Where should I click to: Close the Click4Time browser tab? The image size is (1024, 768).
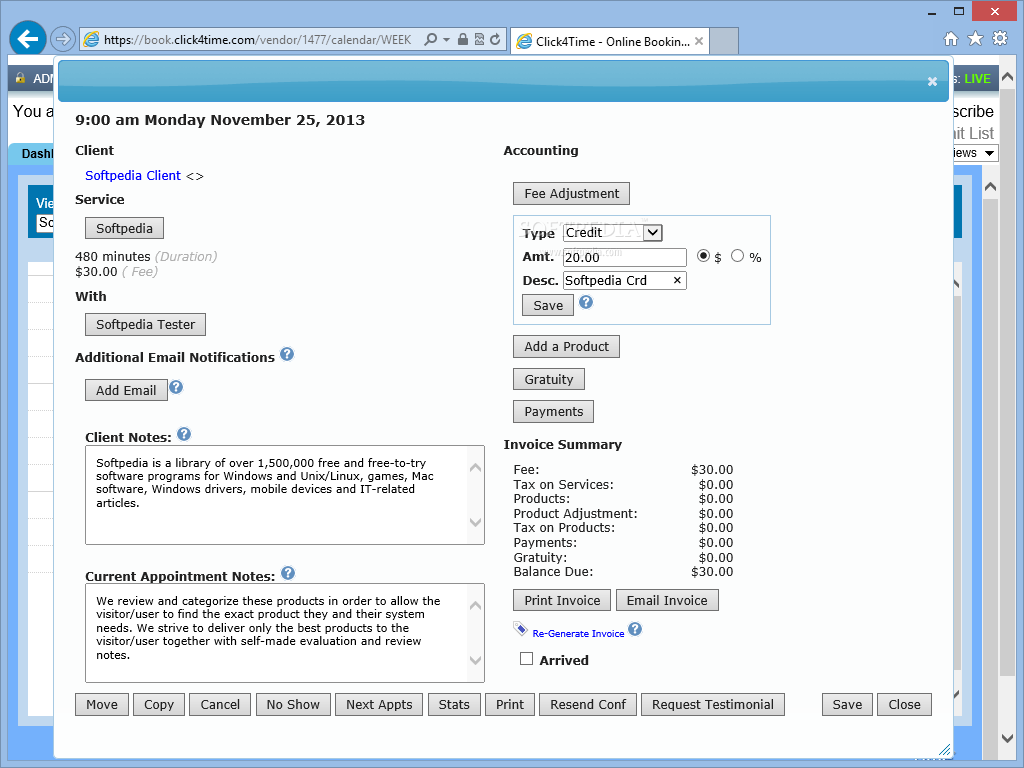699,41
